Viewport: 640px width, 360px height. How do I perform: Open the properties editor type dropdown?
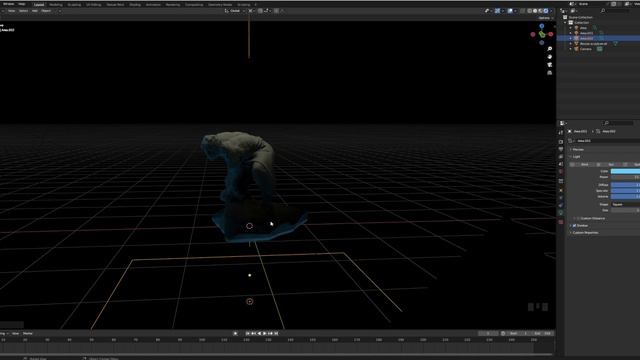(x=563, y=123)
